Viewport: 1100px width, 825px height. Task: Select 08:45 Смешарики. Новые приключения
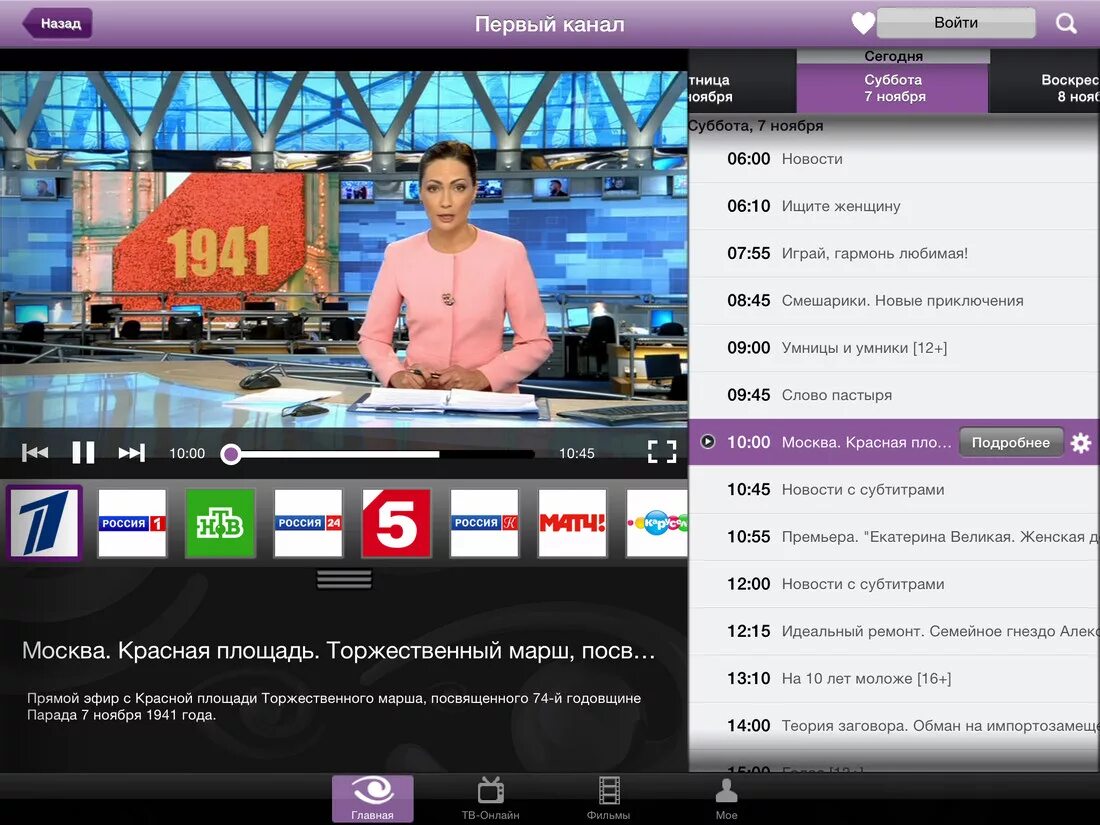click(x=894, y=301)
